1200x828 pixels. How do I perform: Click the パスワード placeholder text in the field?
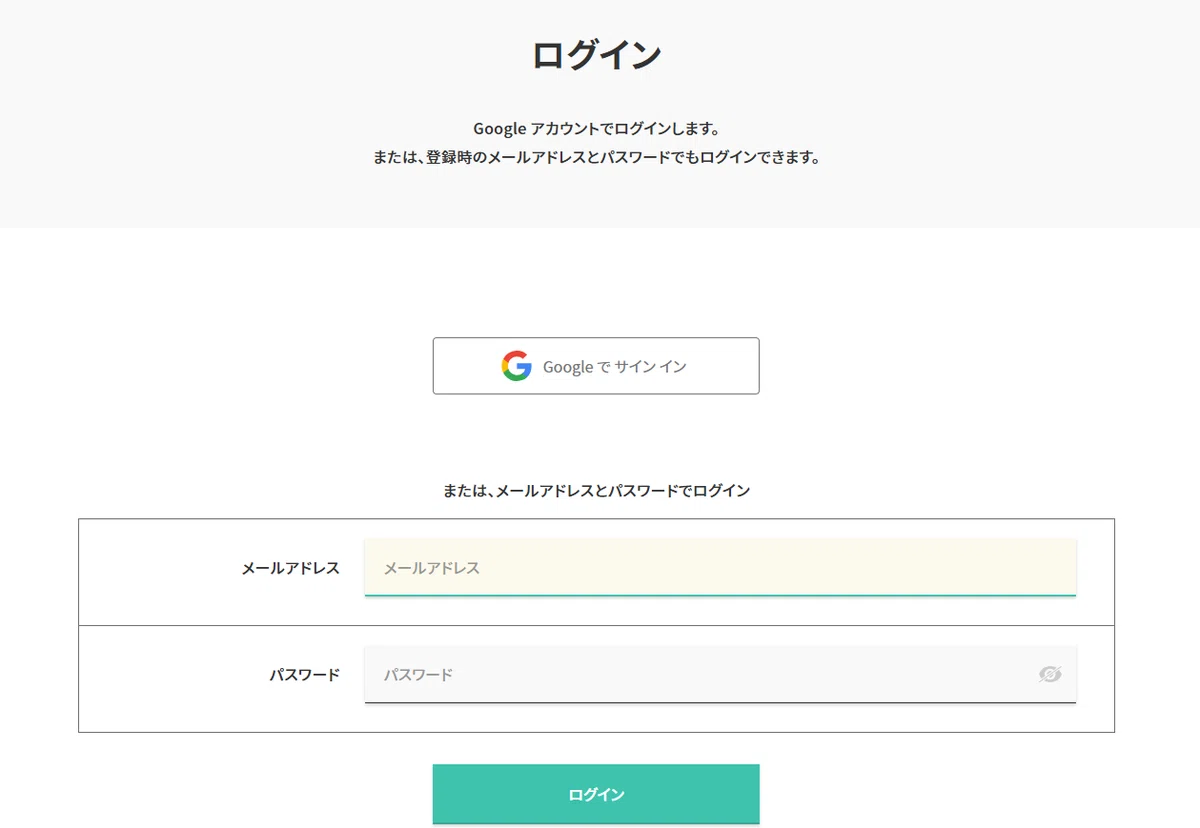[x=418, y=675]
